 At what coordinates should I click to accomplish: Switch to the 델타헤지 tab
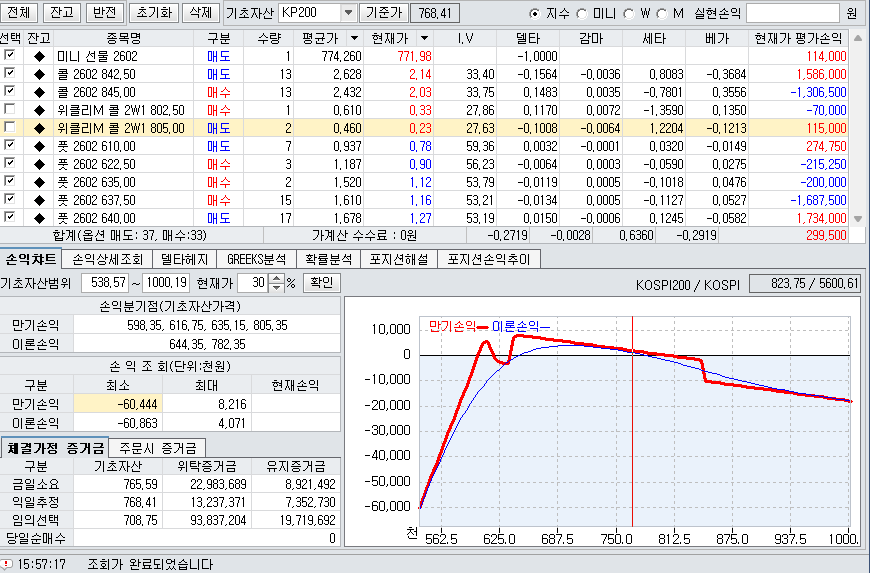click(x=184, y=259)
